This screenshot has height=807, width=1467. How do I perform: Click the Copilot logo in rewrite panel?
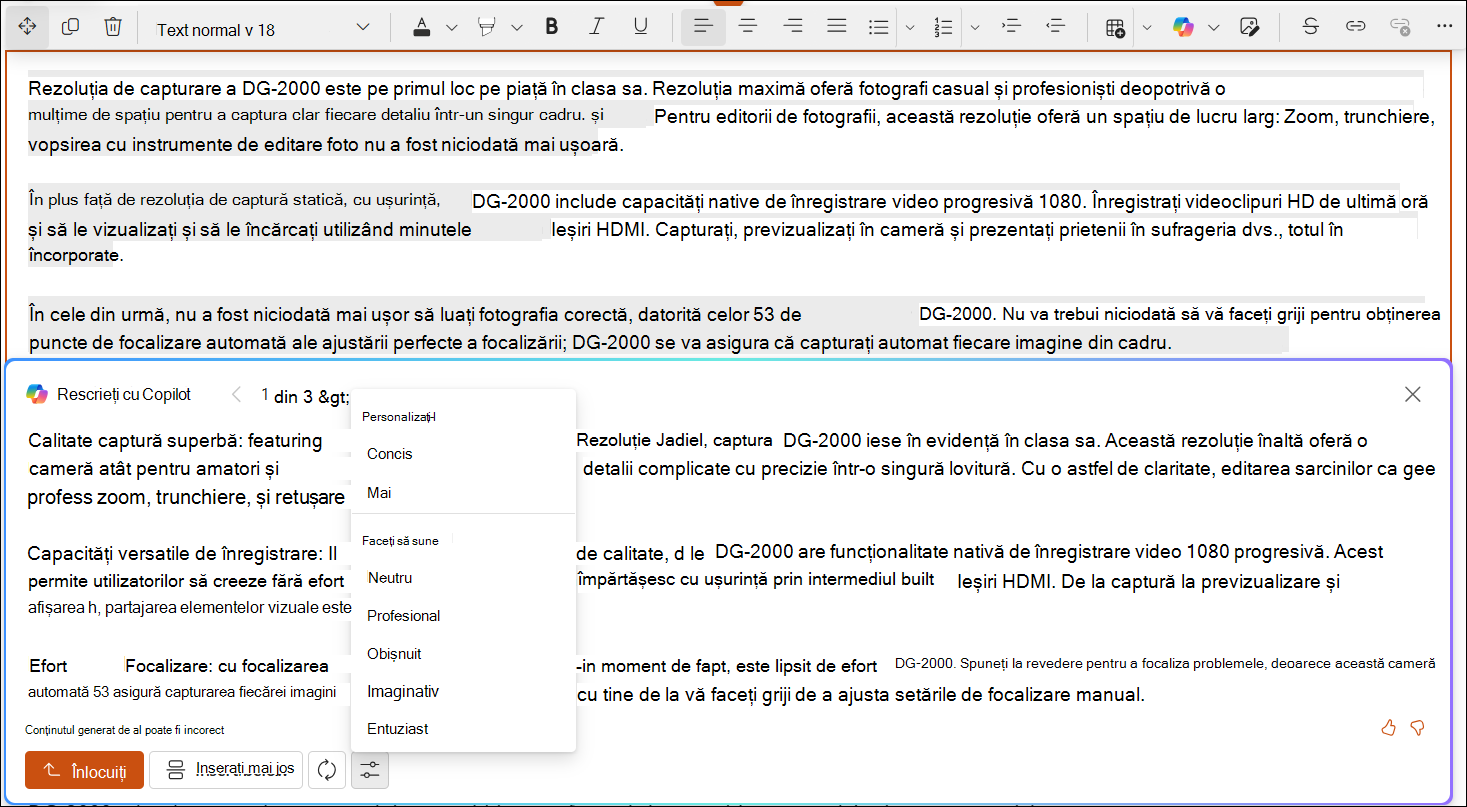37,394
